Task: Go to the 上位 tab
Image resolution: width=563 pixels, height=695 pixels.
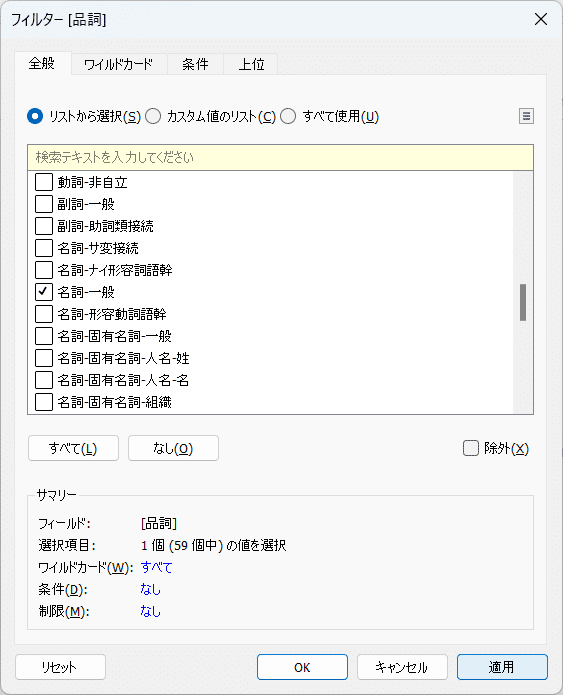Action: pos(251,64)
